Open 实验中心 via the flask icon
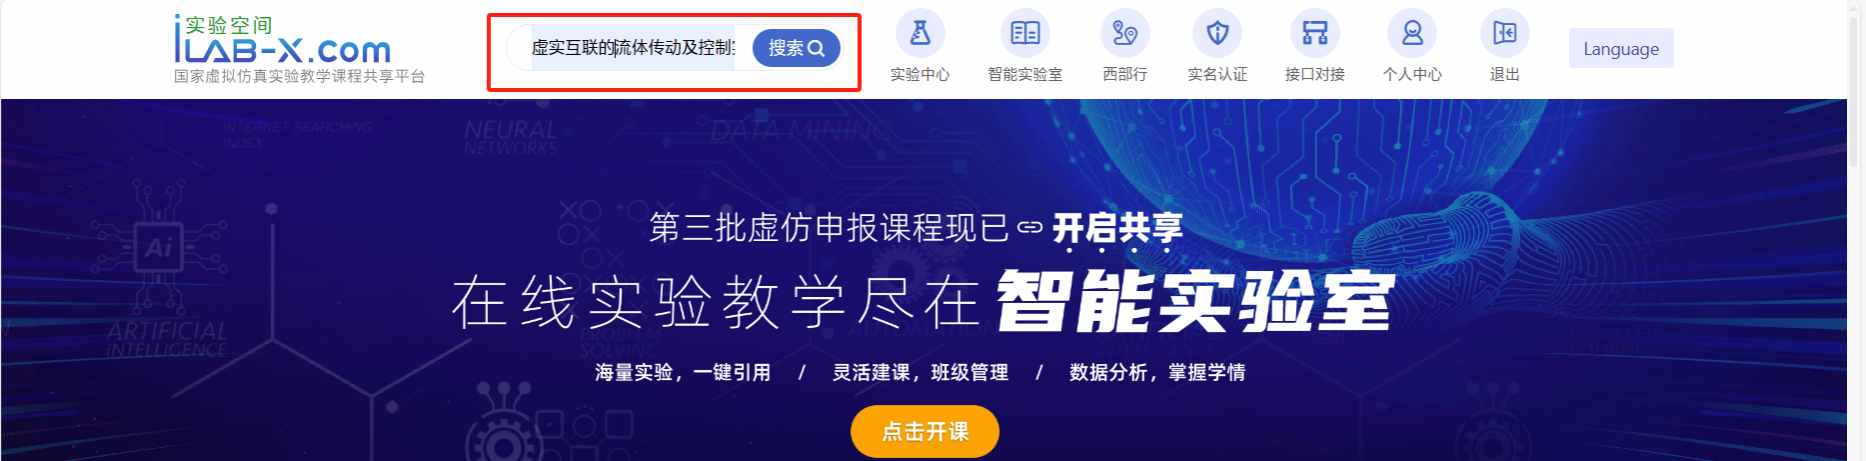1866x461 pixels. 920,33
